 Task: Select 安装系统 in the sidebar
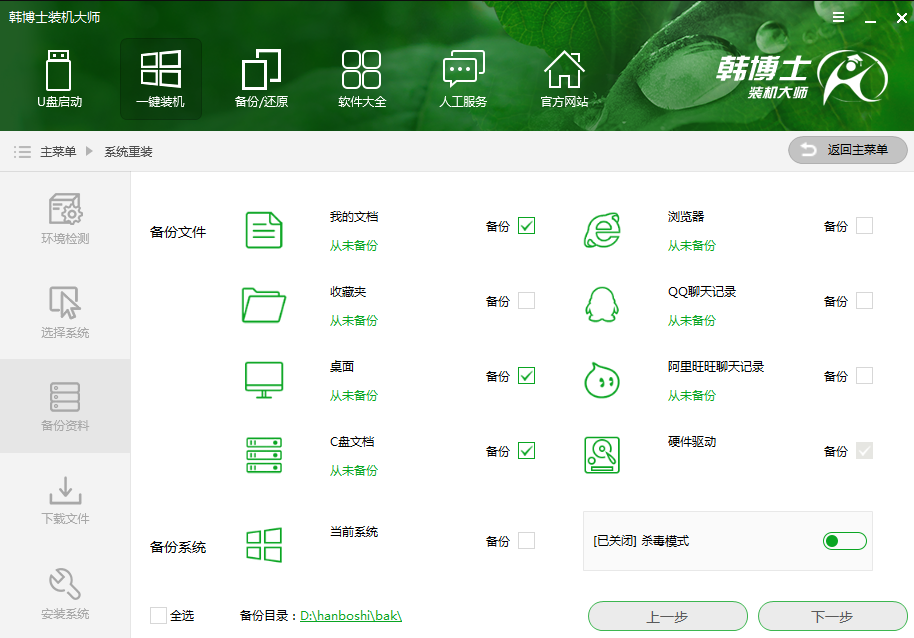(x=64, y=595)
